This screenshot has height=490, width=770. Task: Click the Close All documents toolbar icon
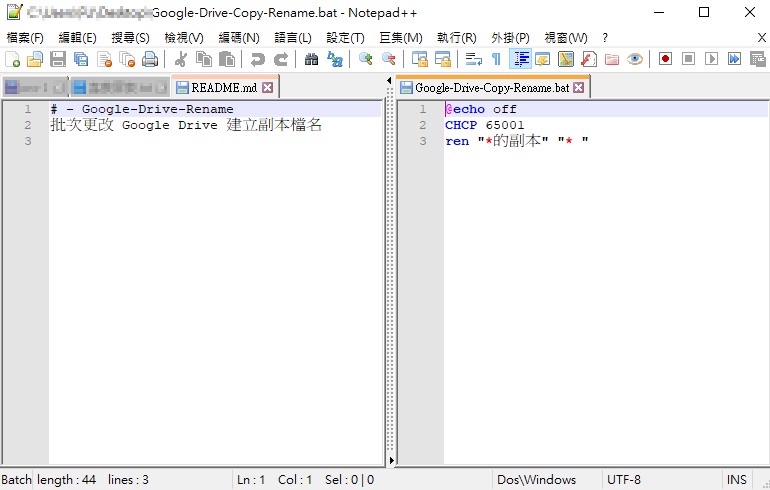click(127, 59)
